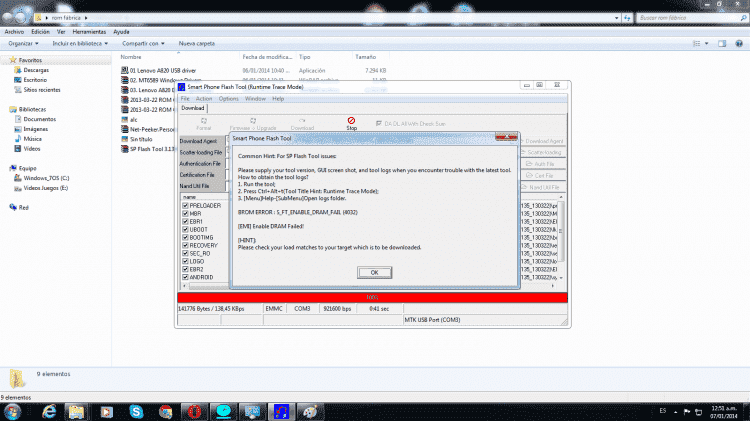Open the view options dropdown arrow
Image resolution: width=750 pixels, height=421 pixels.
tap(706, 44)
